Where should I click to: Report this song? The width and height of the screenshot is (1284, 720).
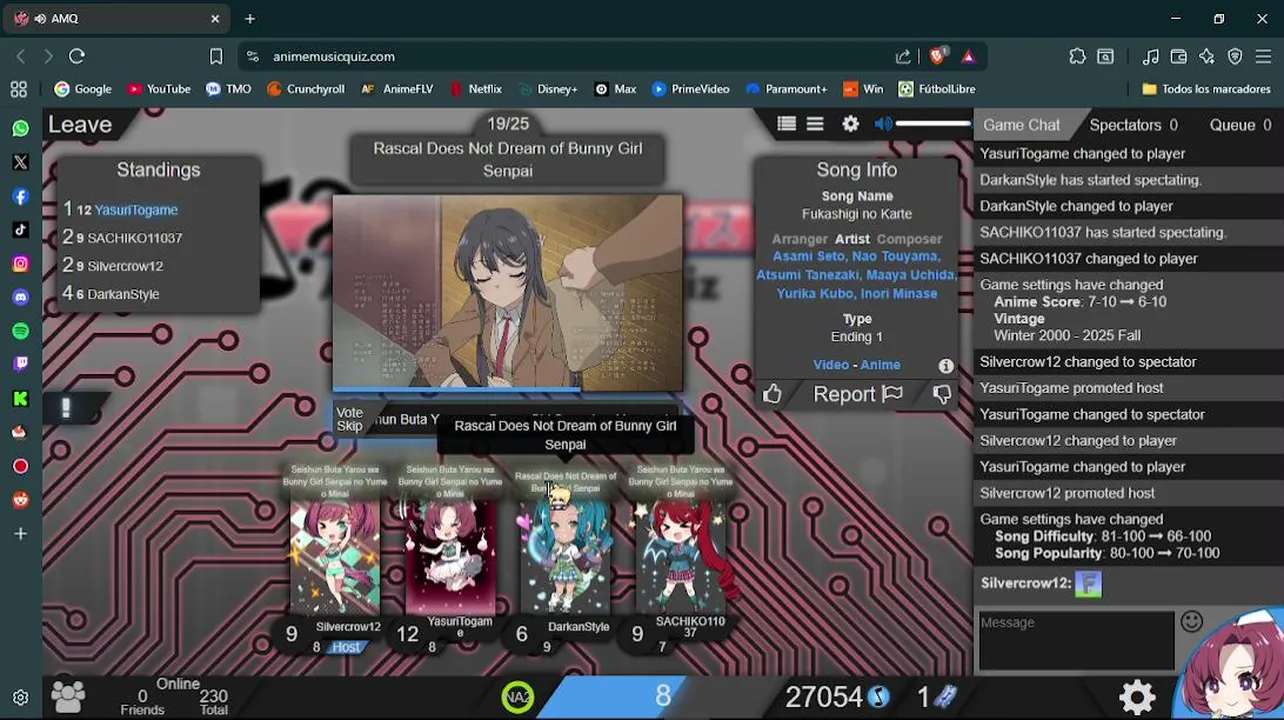(x=857, y=394)
